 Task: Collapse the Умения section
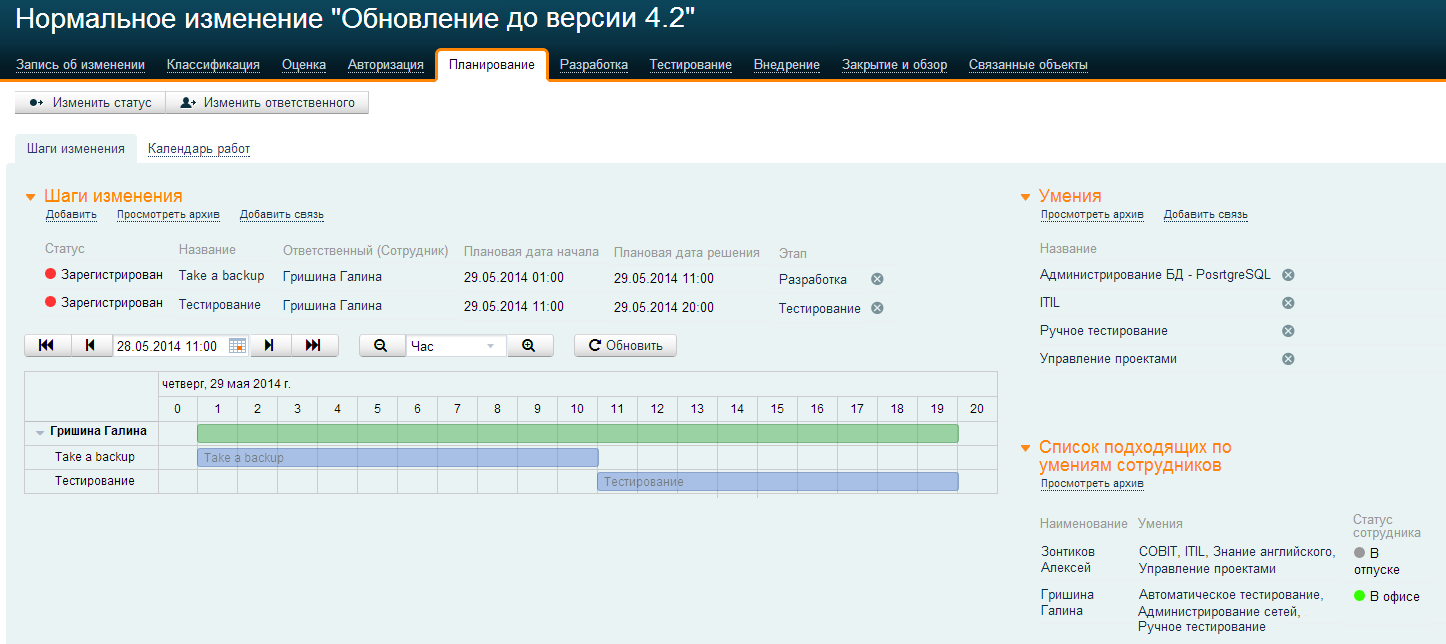pos(1026,197)
